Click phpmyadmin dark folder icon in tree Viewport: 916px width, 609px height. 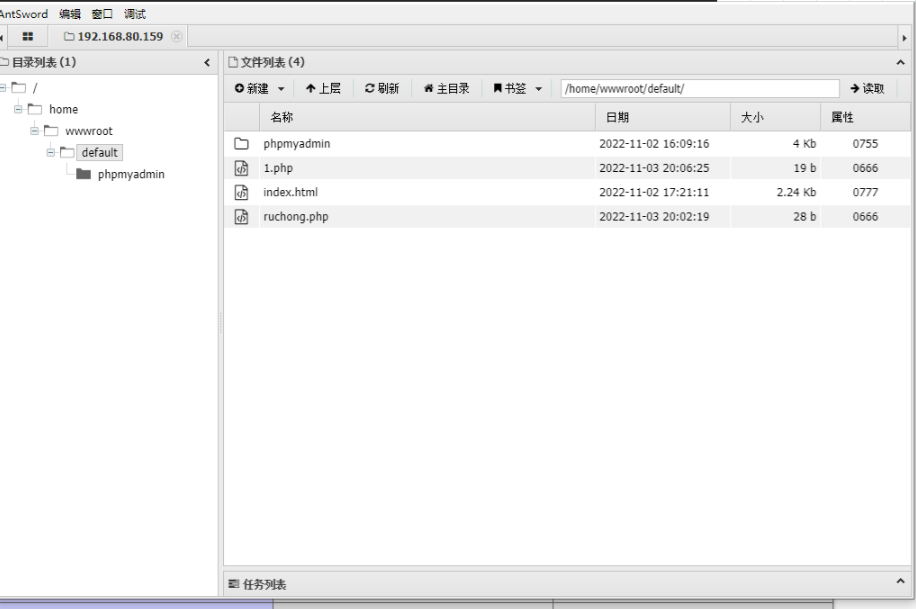click(x=84, y=174)
